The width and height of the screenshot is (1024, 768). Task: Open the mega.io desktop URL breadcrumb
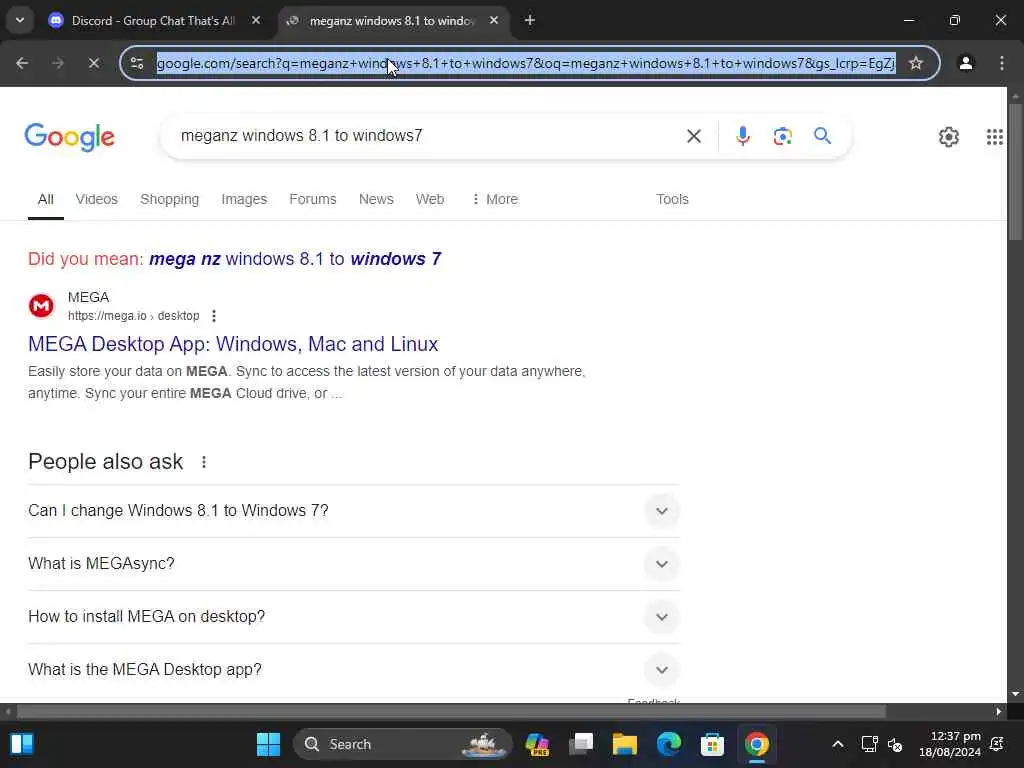[x=134, y=316]
